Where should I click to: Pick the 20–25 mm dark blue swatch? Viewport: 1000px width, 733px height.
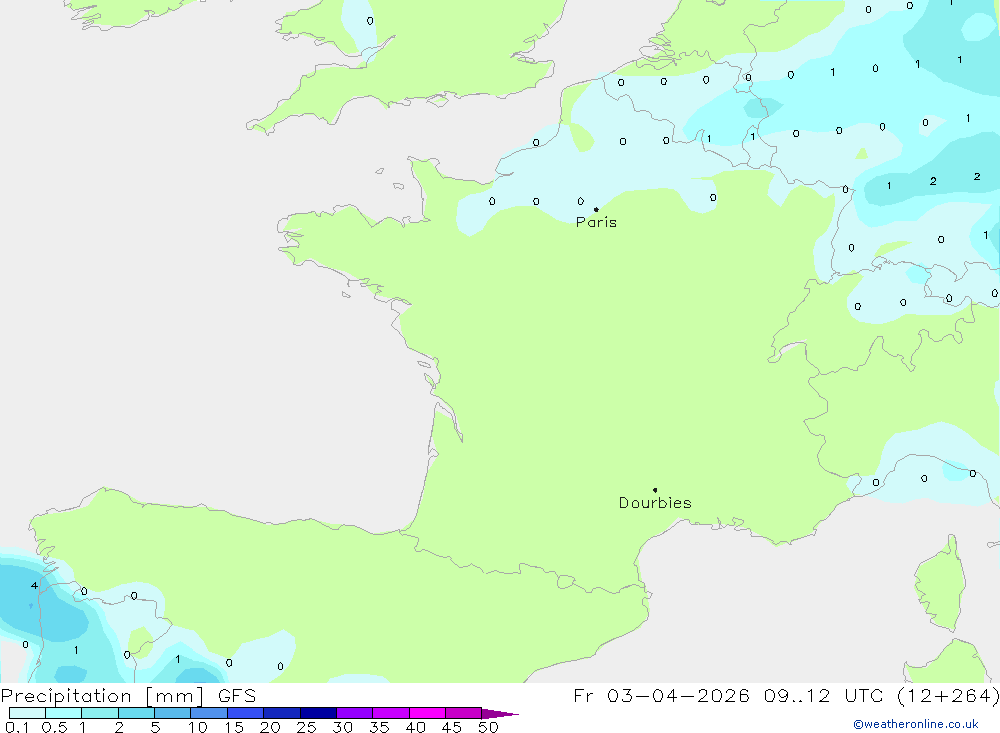tap(282, 713)
